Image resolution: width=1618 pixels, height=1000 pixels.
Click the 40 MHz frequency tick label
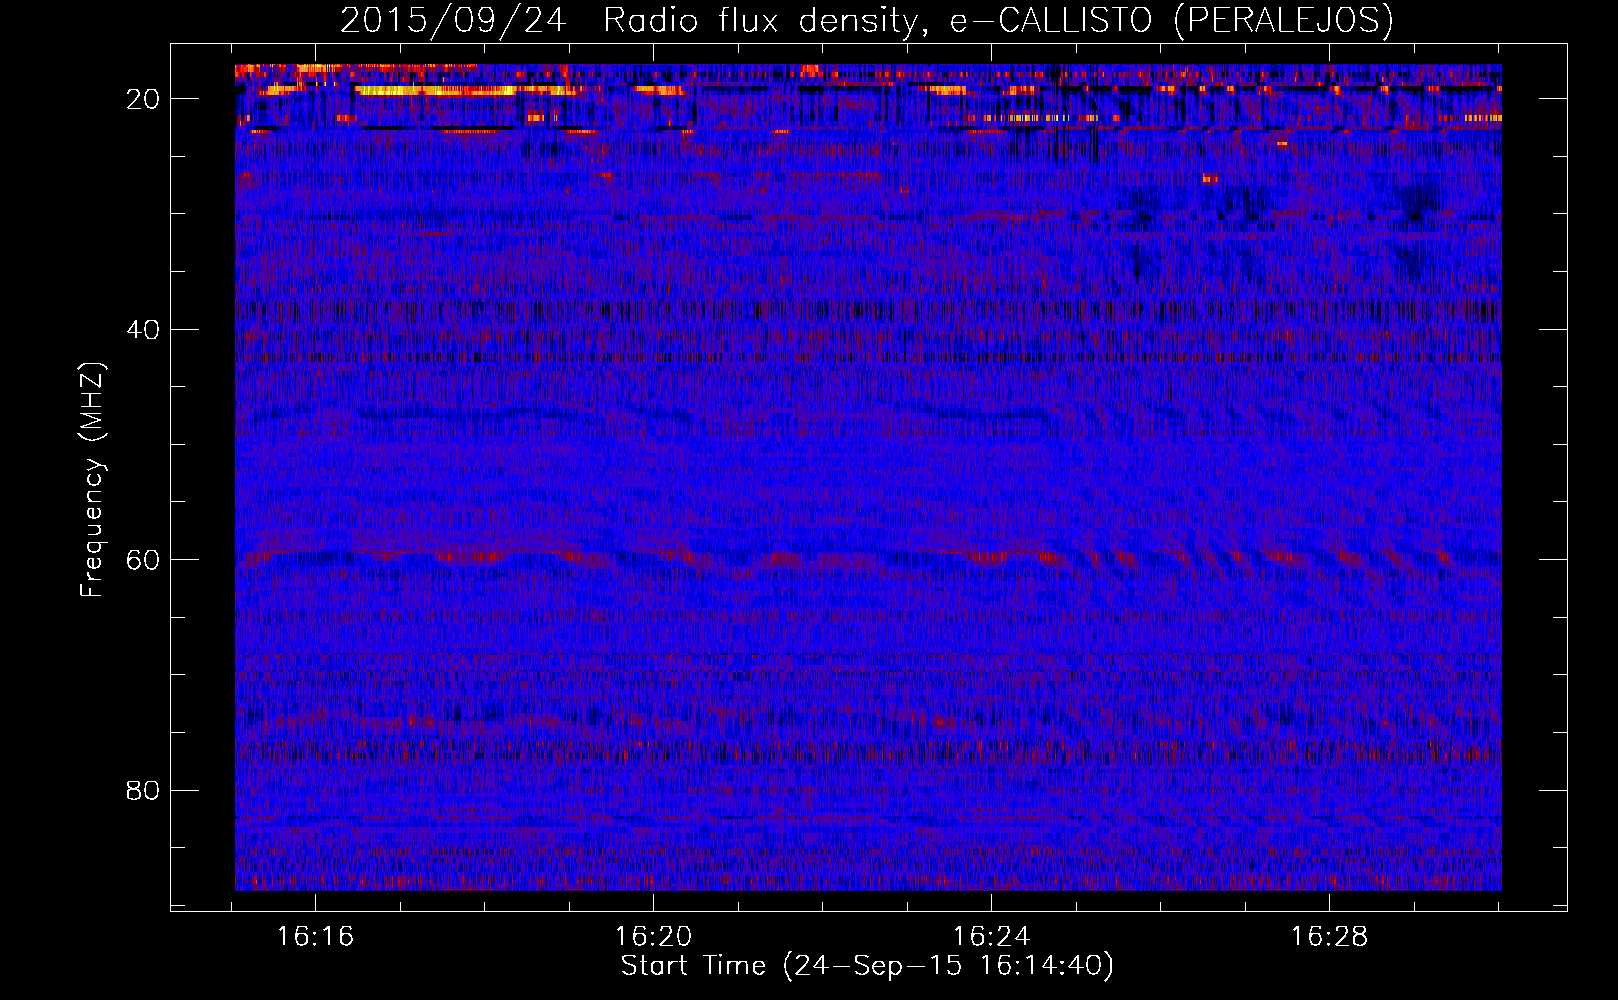[x=144, y=330]
